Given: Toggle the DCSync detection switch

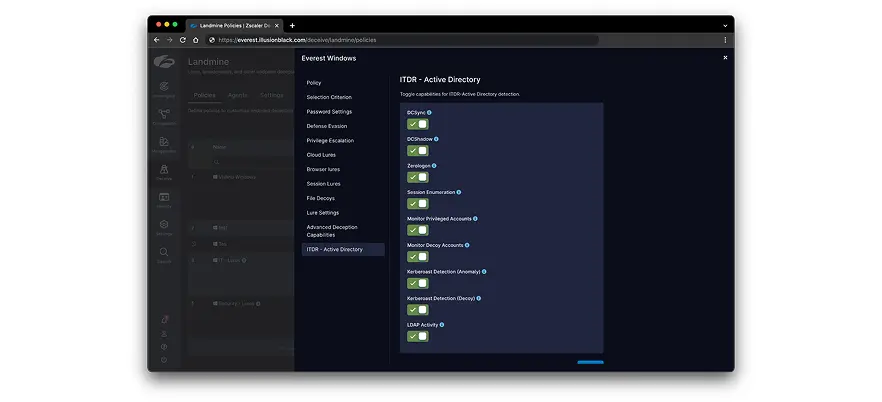Looking at the screenshot, I should (x=417, y=124).
